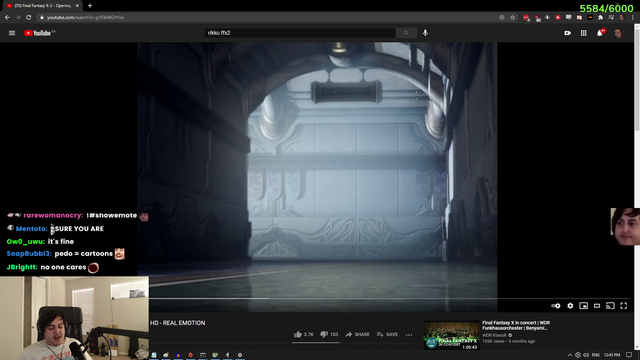The height and width of the screenshot is (360, 640).
Task: Click the red play-button extension icon
Action: click(x=558, y=18)
